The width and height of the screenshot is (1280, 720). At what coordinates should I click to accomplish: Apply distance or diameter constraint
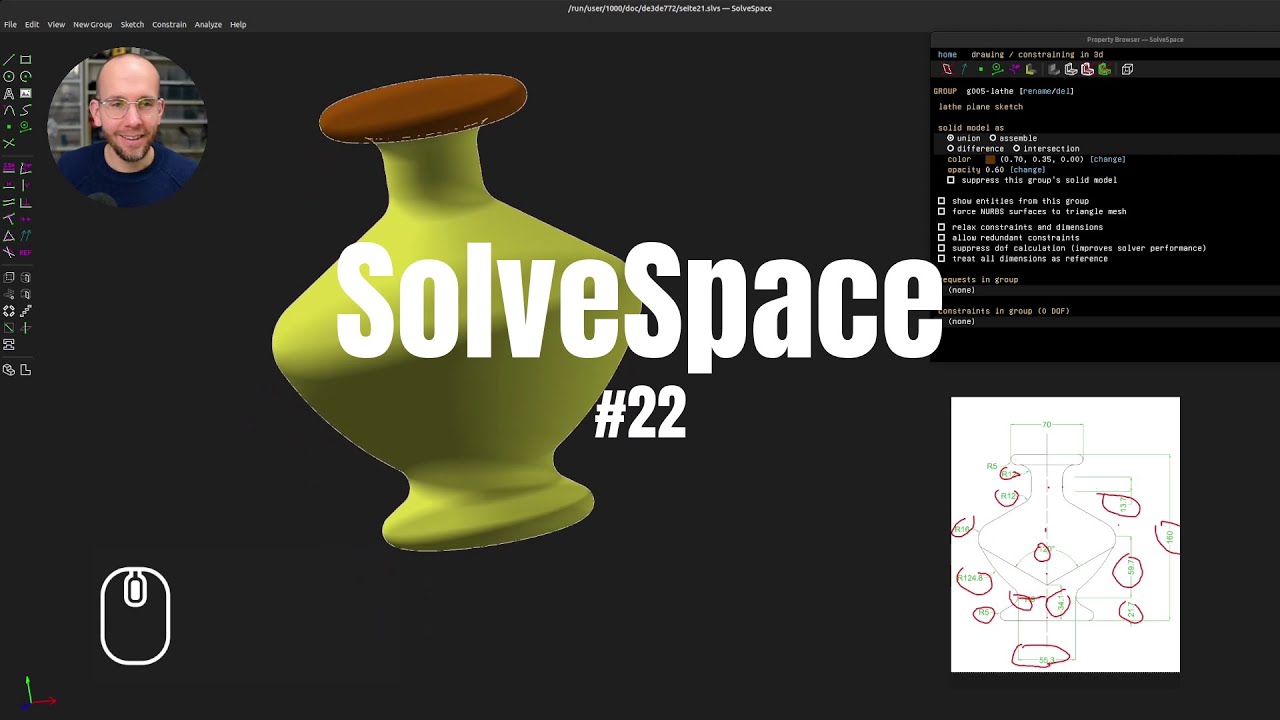point(9,168)
